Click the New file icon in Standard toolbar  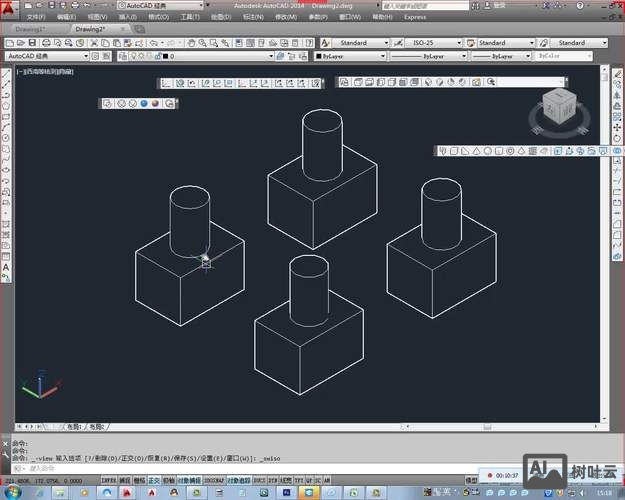(8, 43)
